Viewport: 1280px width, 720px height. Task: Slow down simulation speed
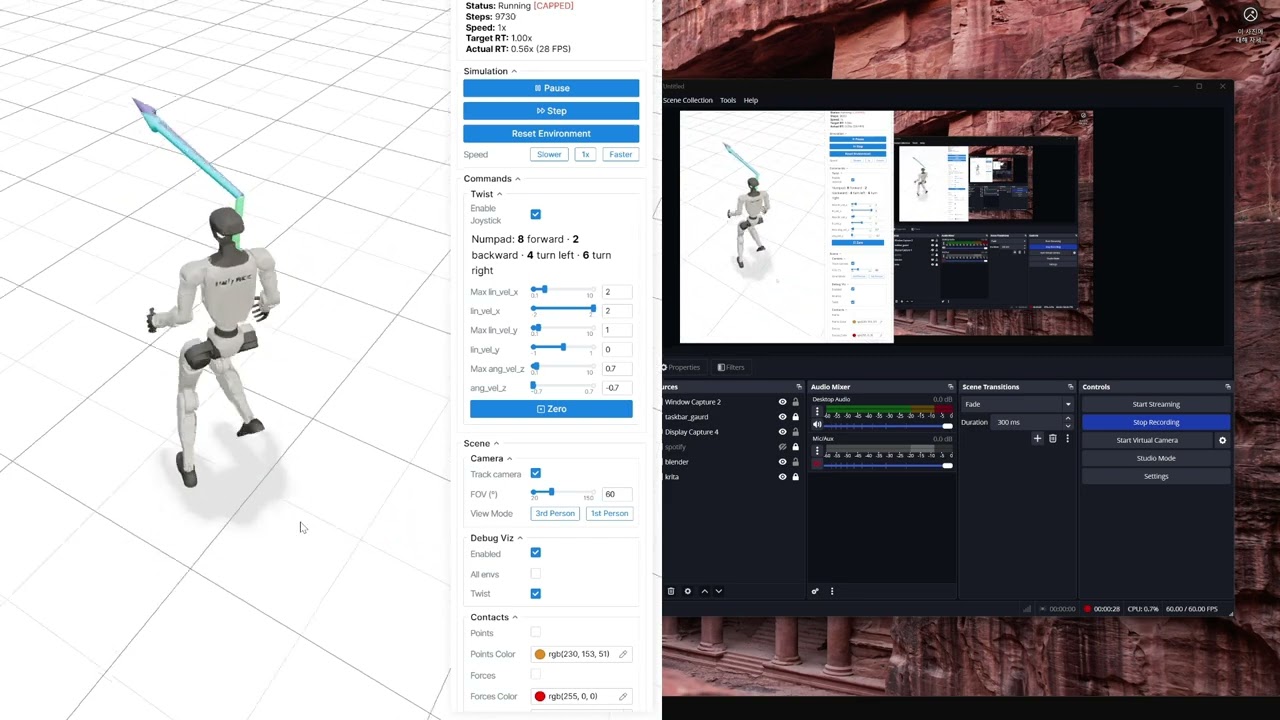(549, 155)
